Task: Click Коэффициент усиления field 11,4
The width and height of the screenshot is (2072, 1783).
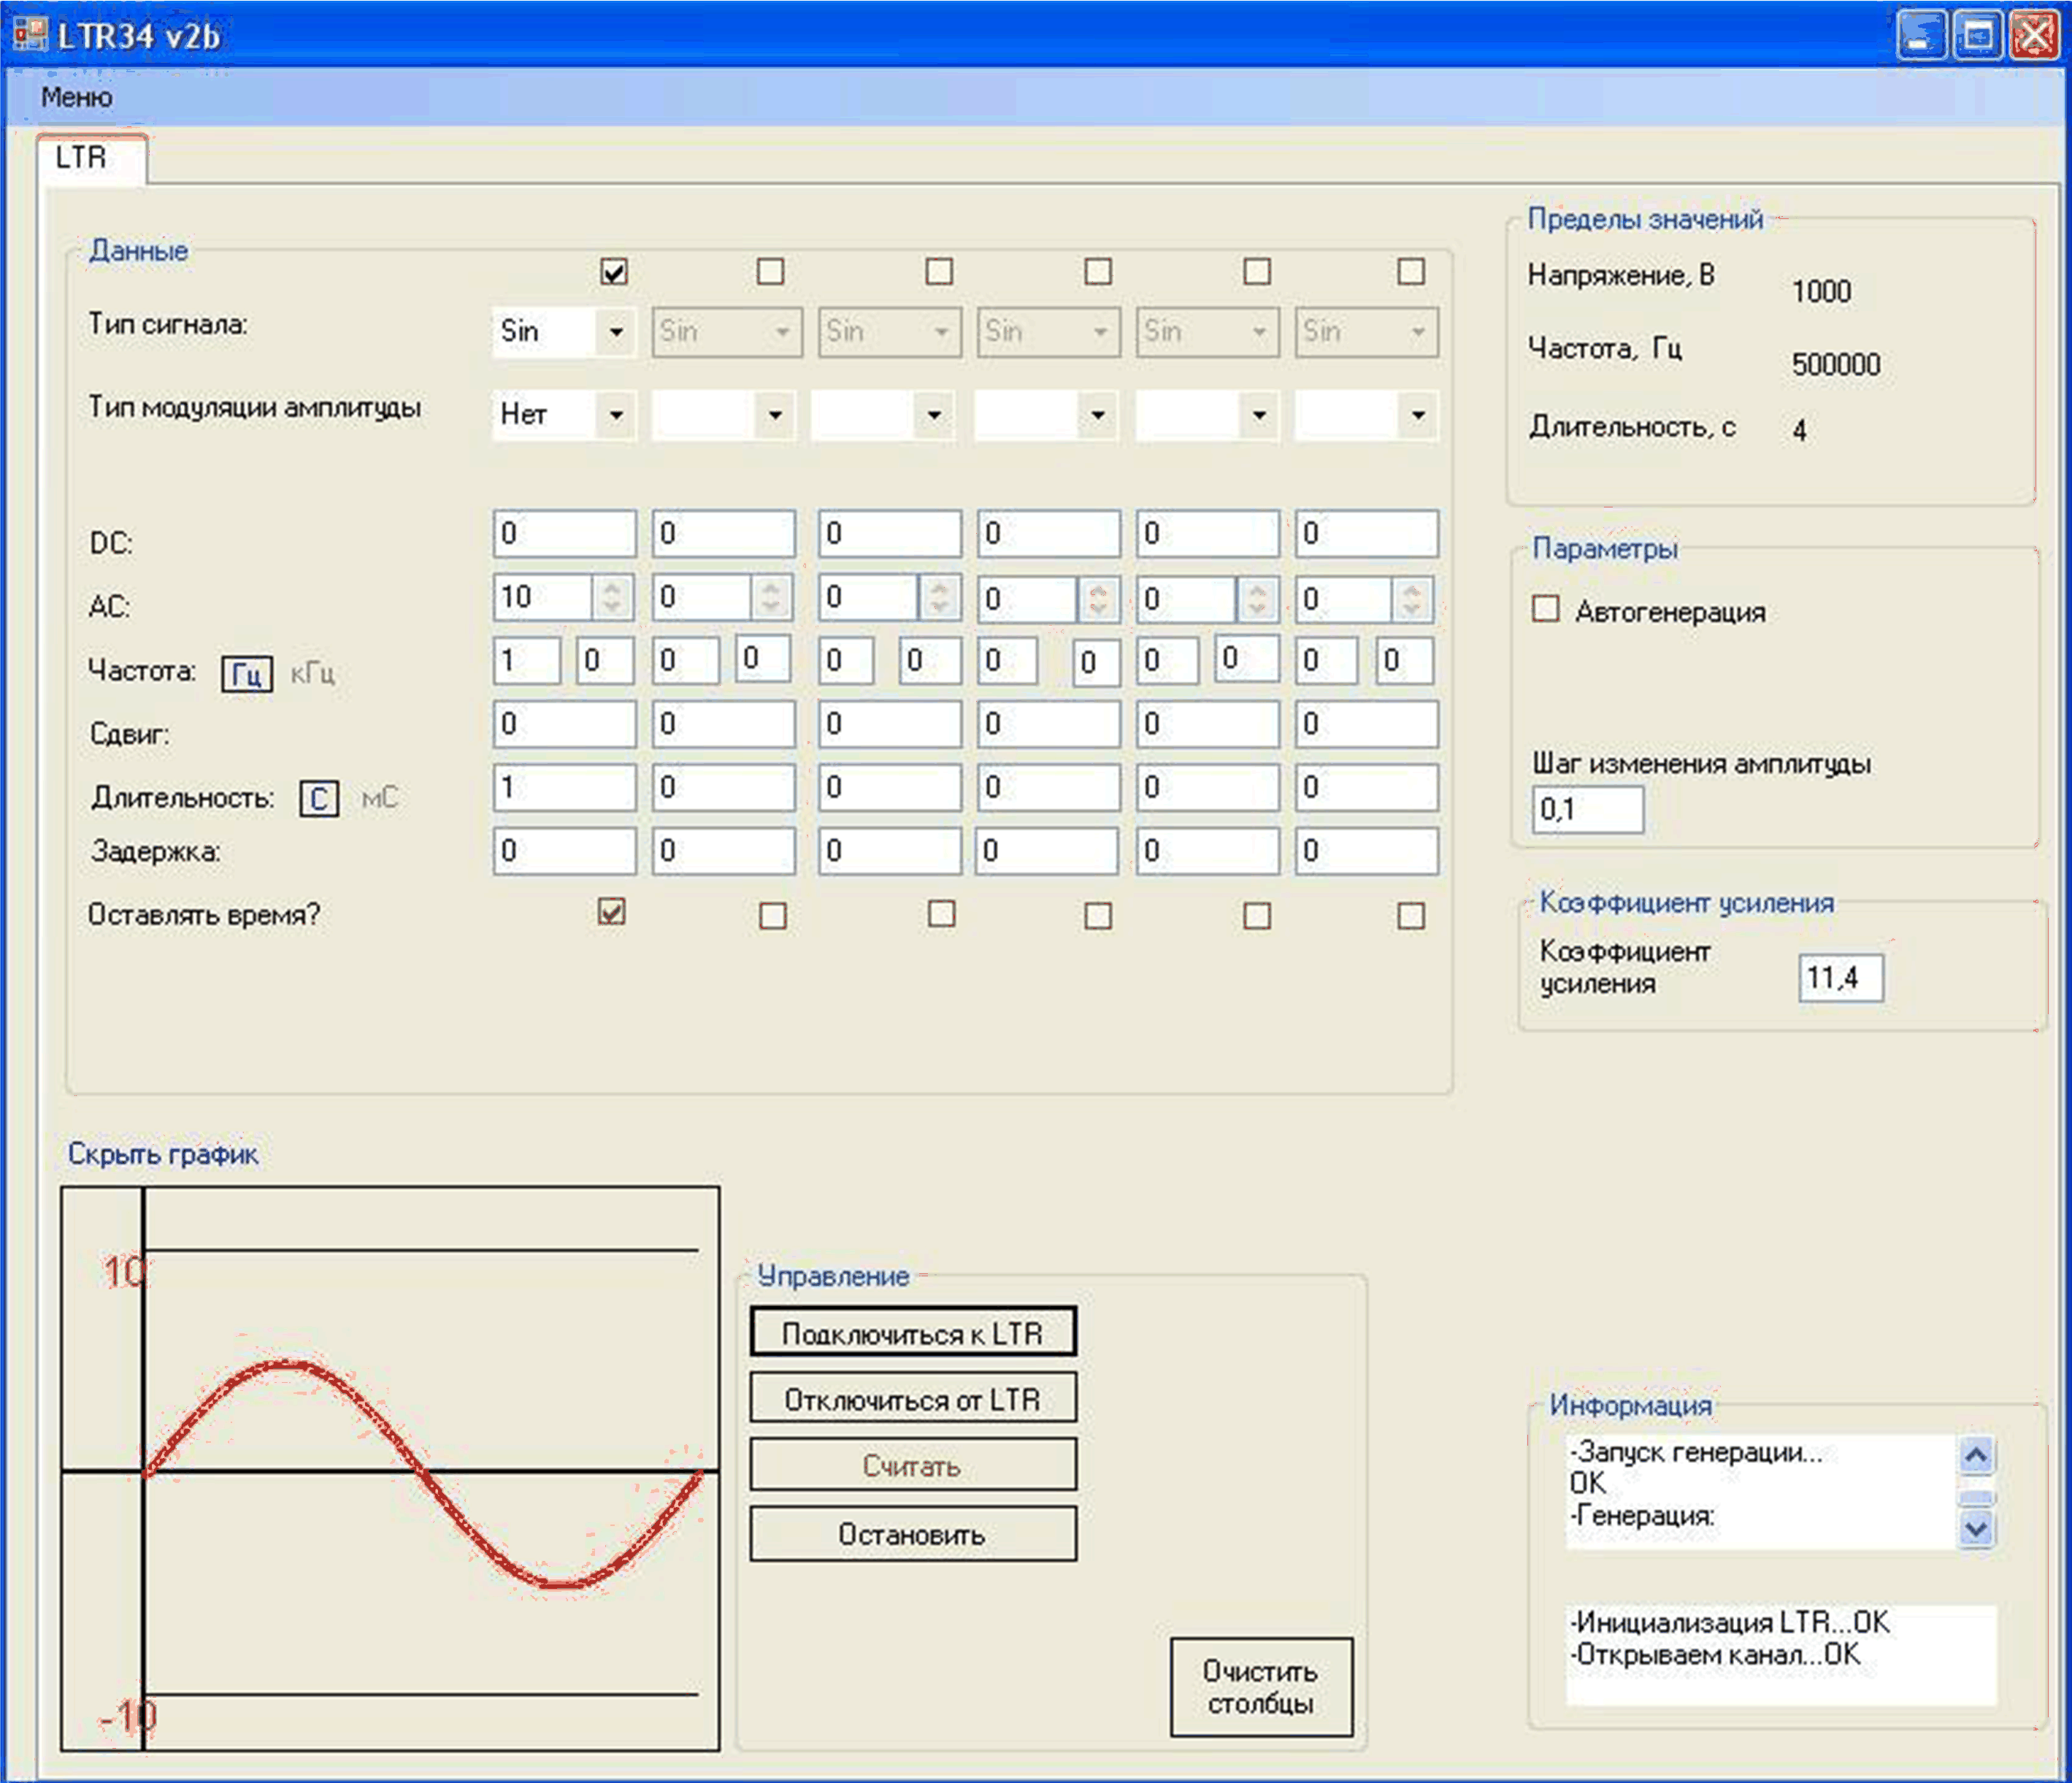Action: (1841, 977)
